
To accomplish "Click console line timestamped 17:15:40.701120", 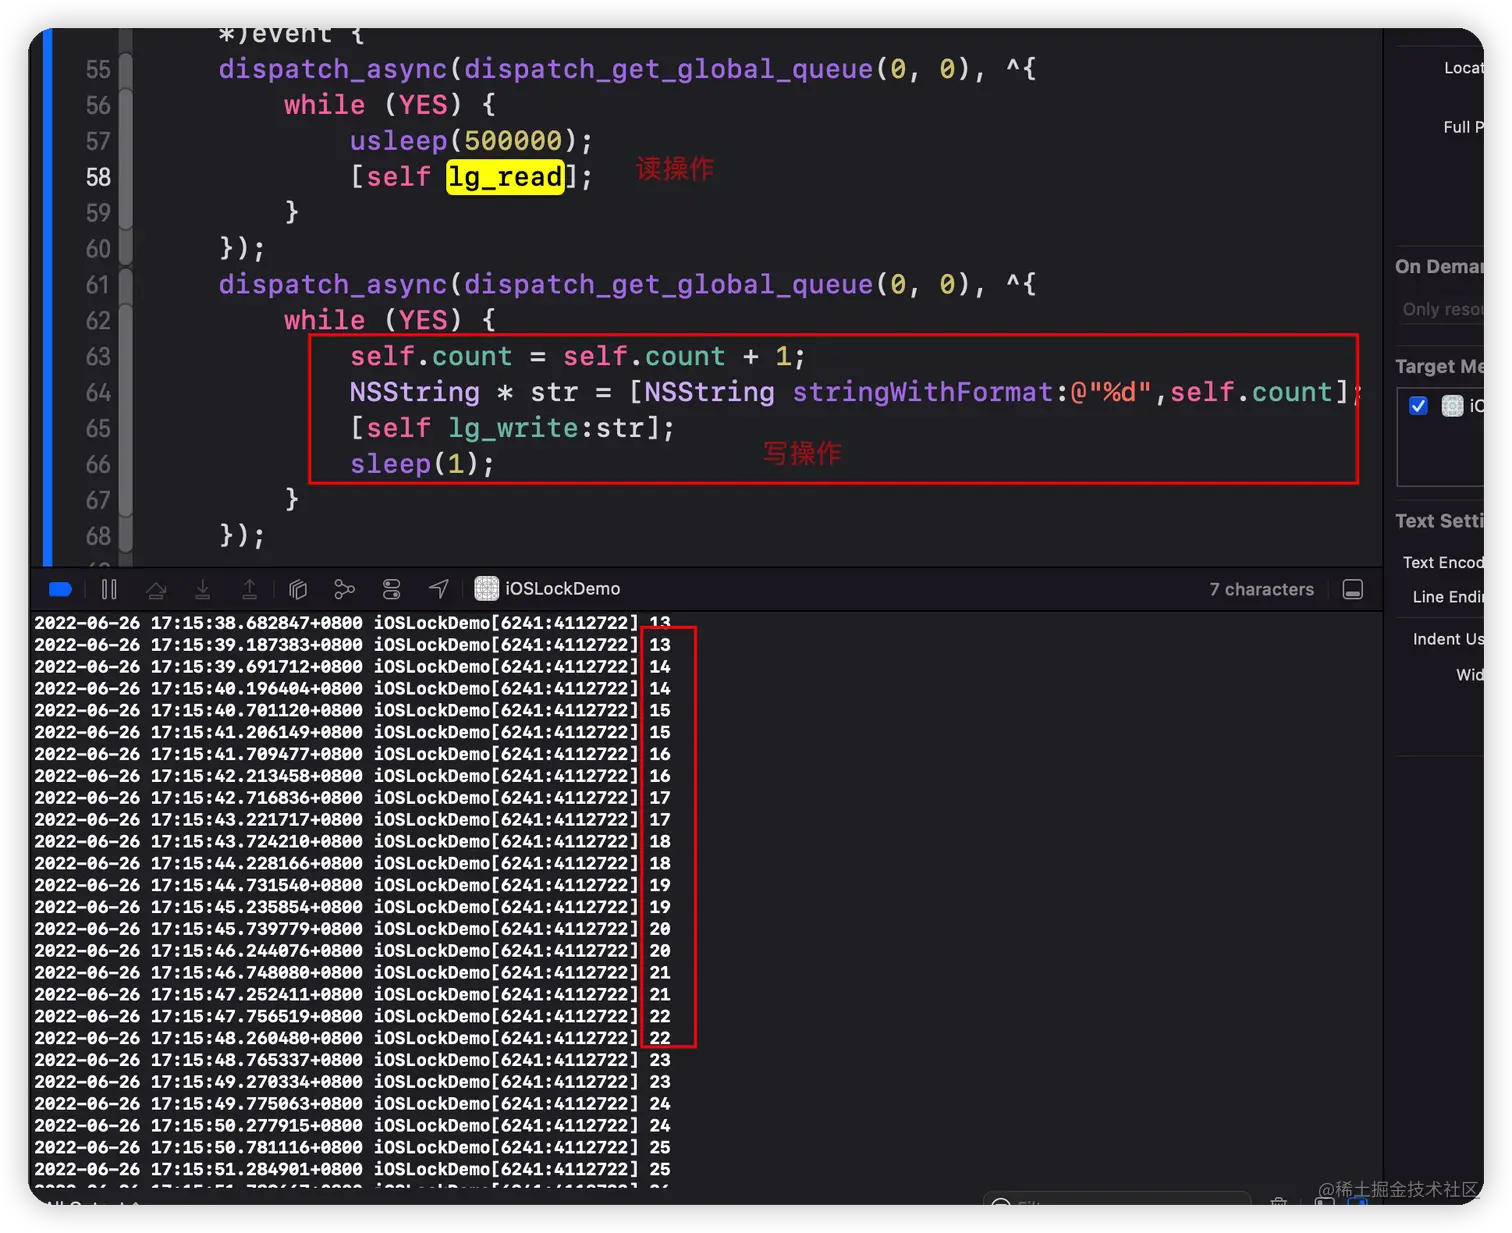I will 352,711.
